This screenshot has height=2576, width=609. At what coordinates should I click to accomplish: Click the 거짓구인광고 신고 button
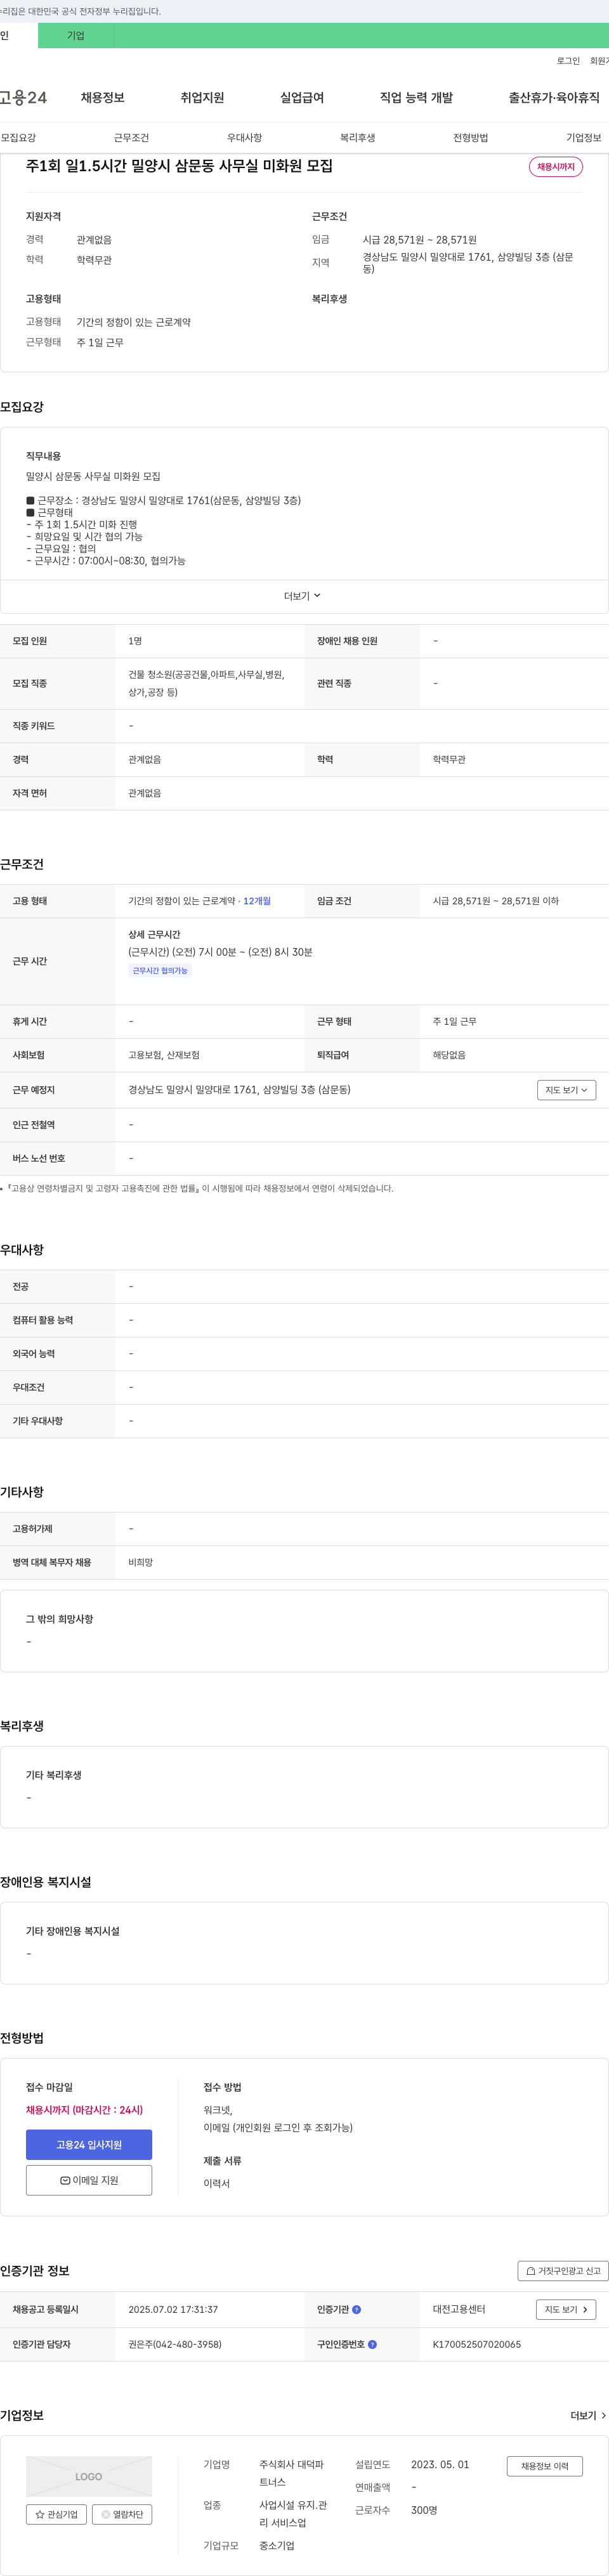pyautogui.click(x=563, y=2271)
